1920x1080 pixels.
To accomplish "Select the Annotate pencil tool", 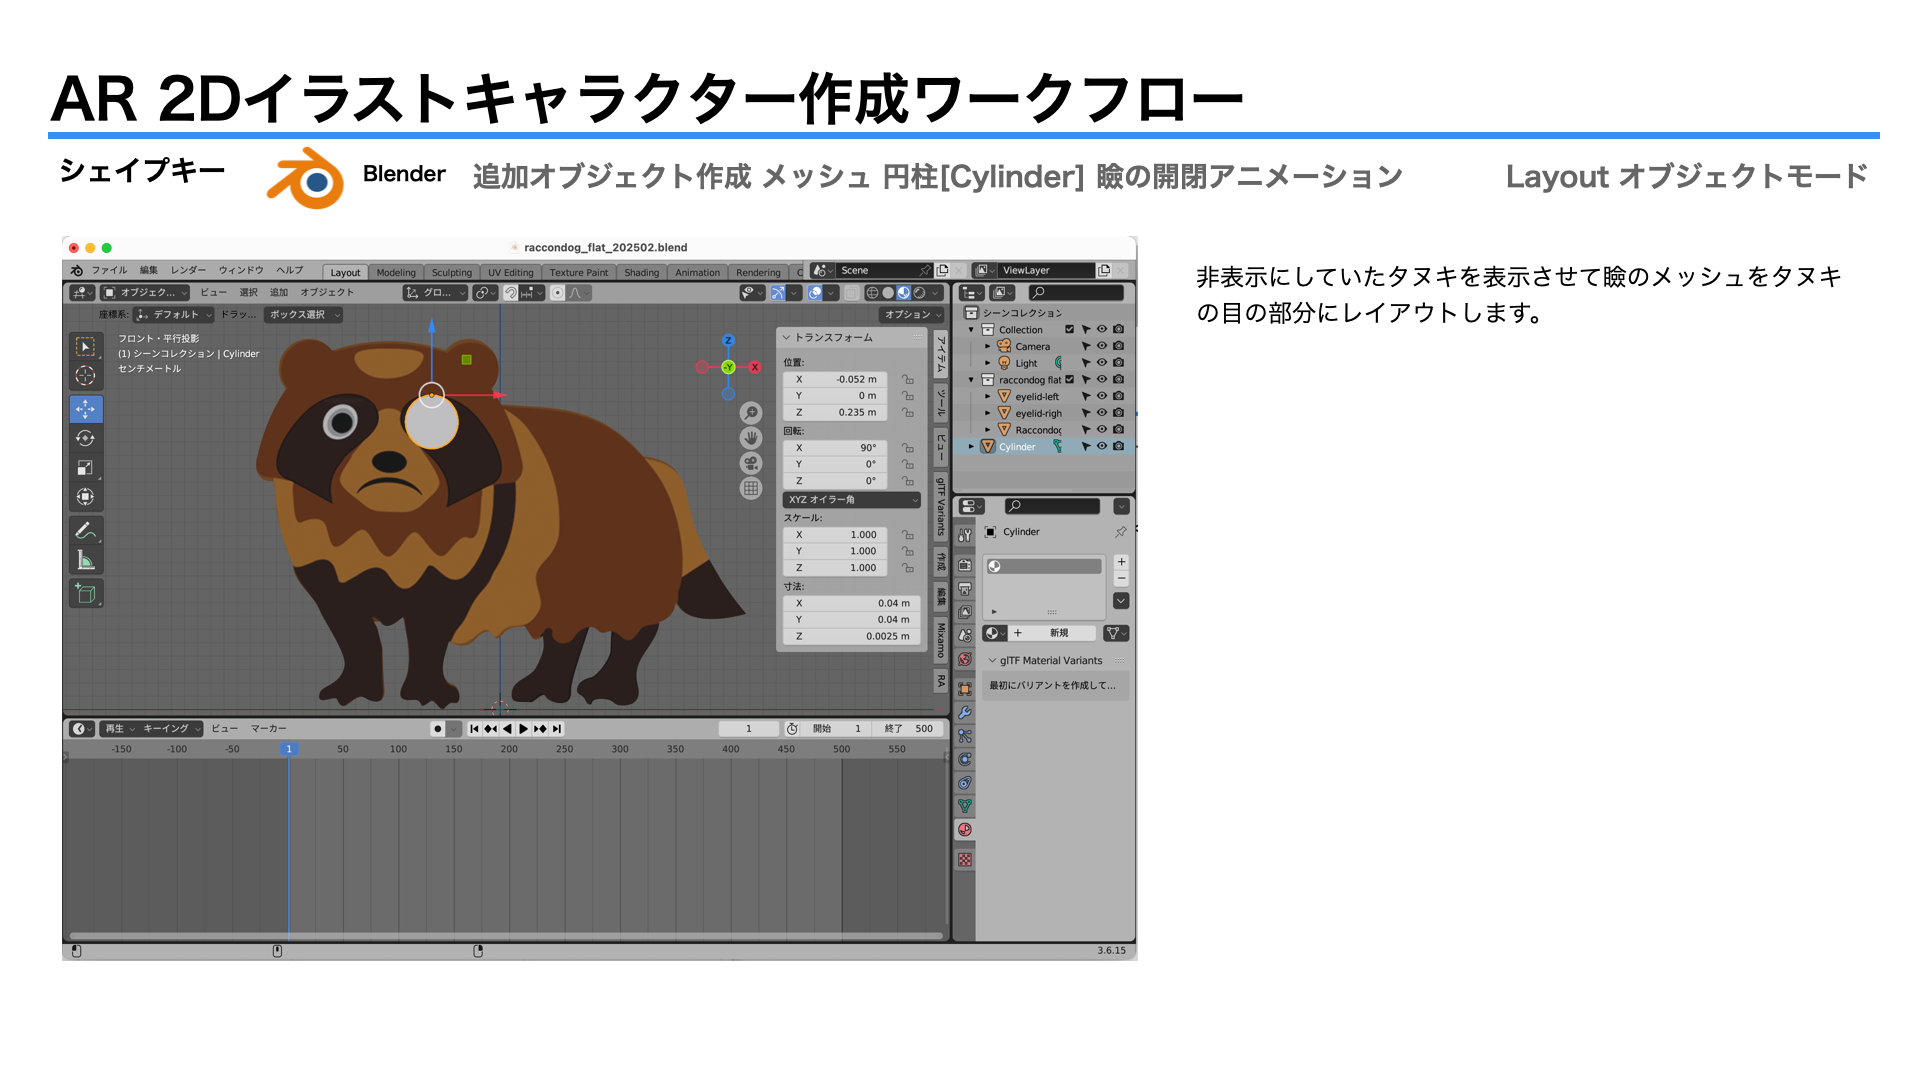I will point(86,530).
